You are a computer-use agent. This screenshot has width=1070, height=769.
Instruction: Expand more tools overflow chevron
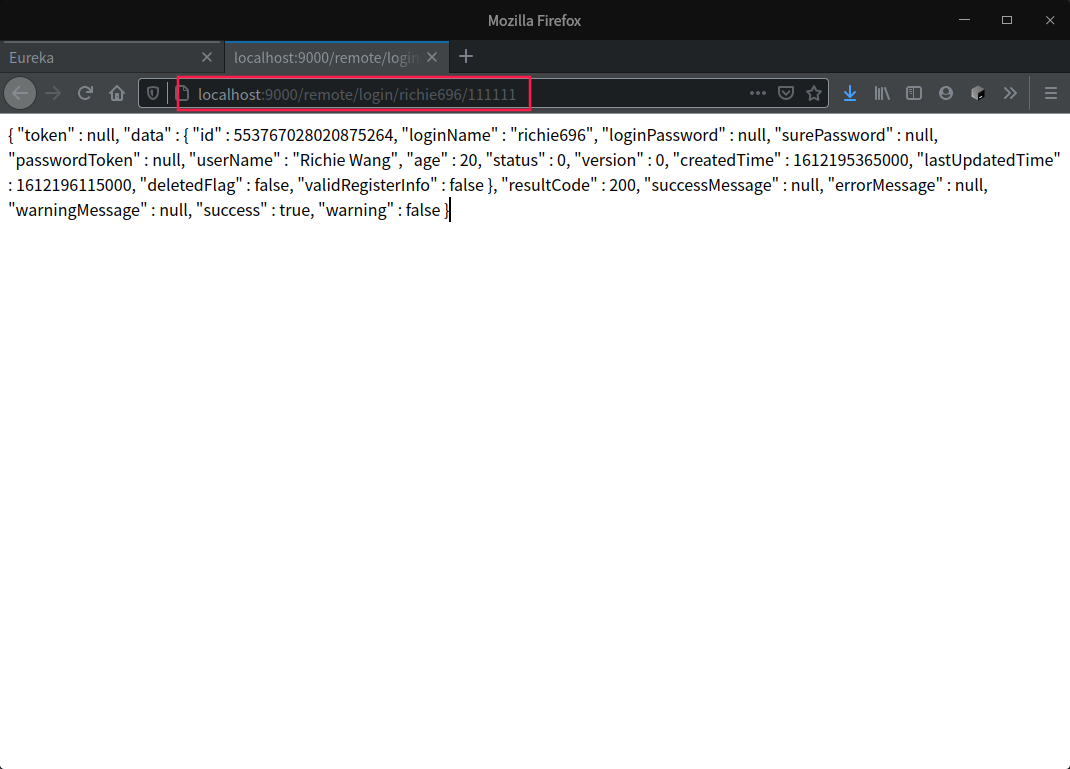(1010, 93)
